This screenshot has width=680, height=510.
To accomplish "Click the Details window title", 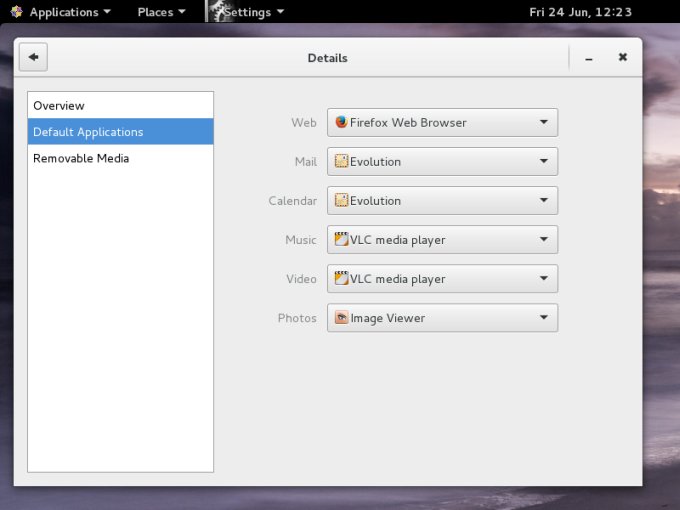I will [327, 58].
